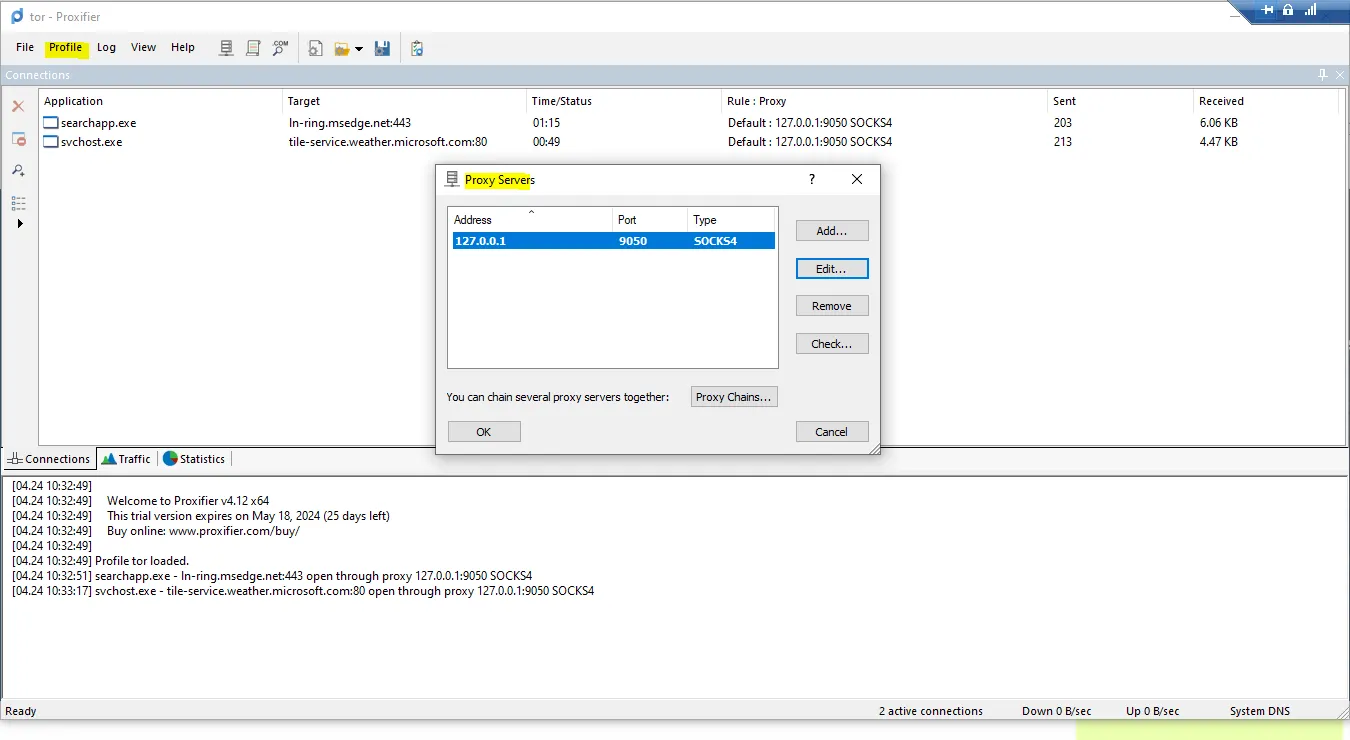Close connection with the red X sidebar icon
Viewport: 1350px width, 740px height.
point(17,106)
